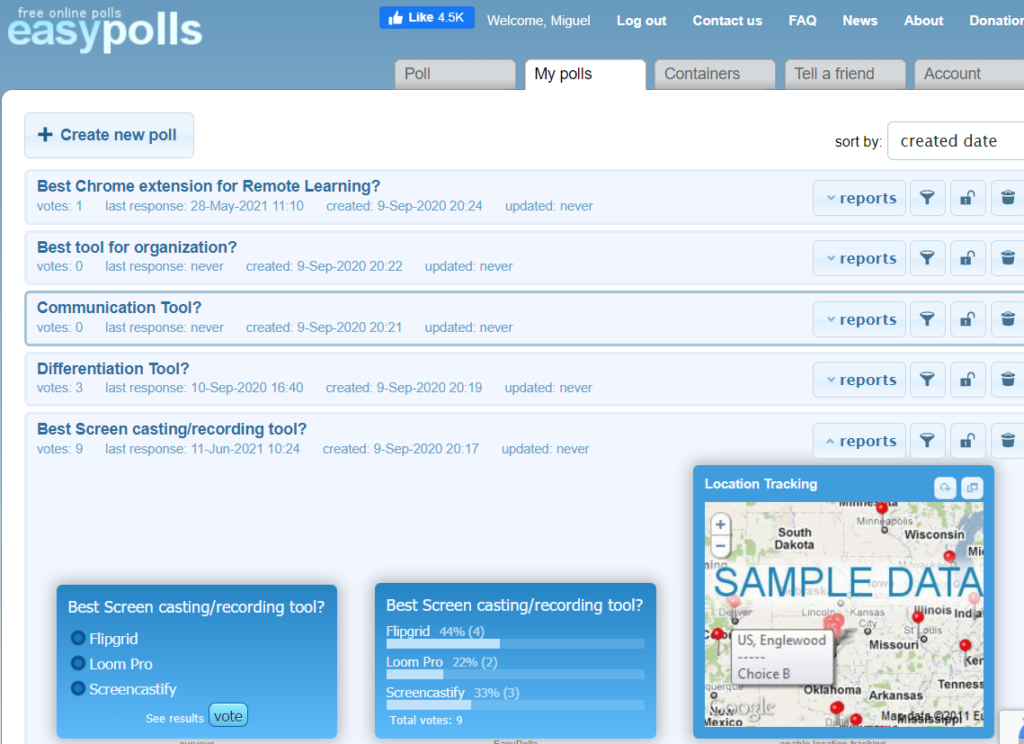1024x744 pixels.
Task: Choose the Loom Pro option
Action: [79, 663]
